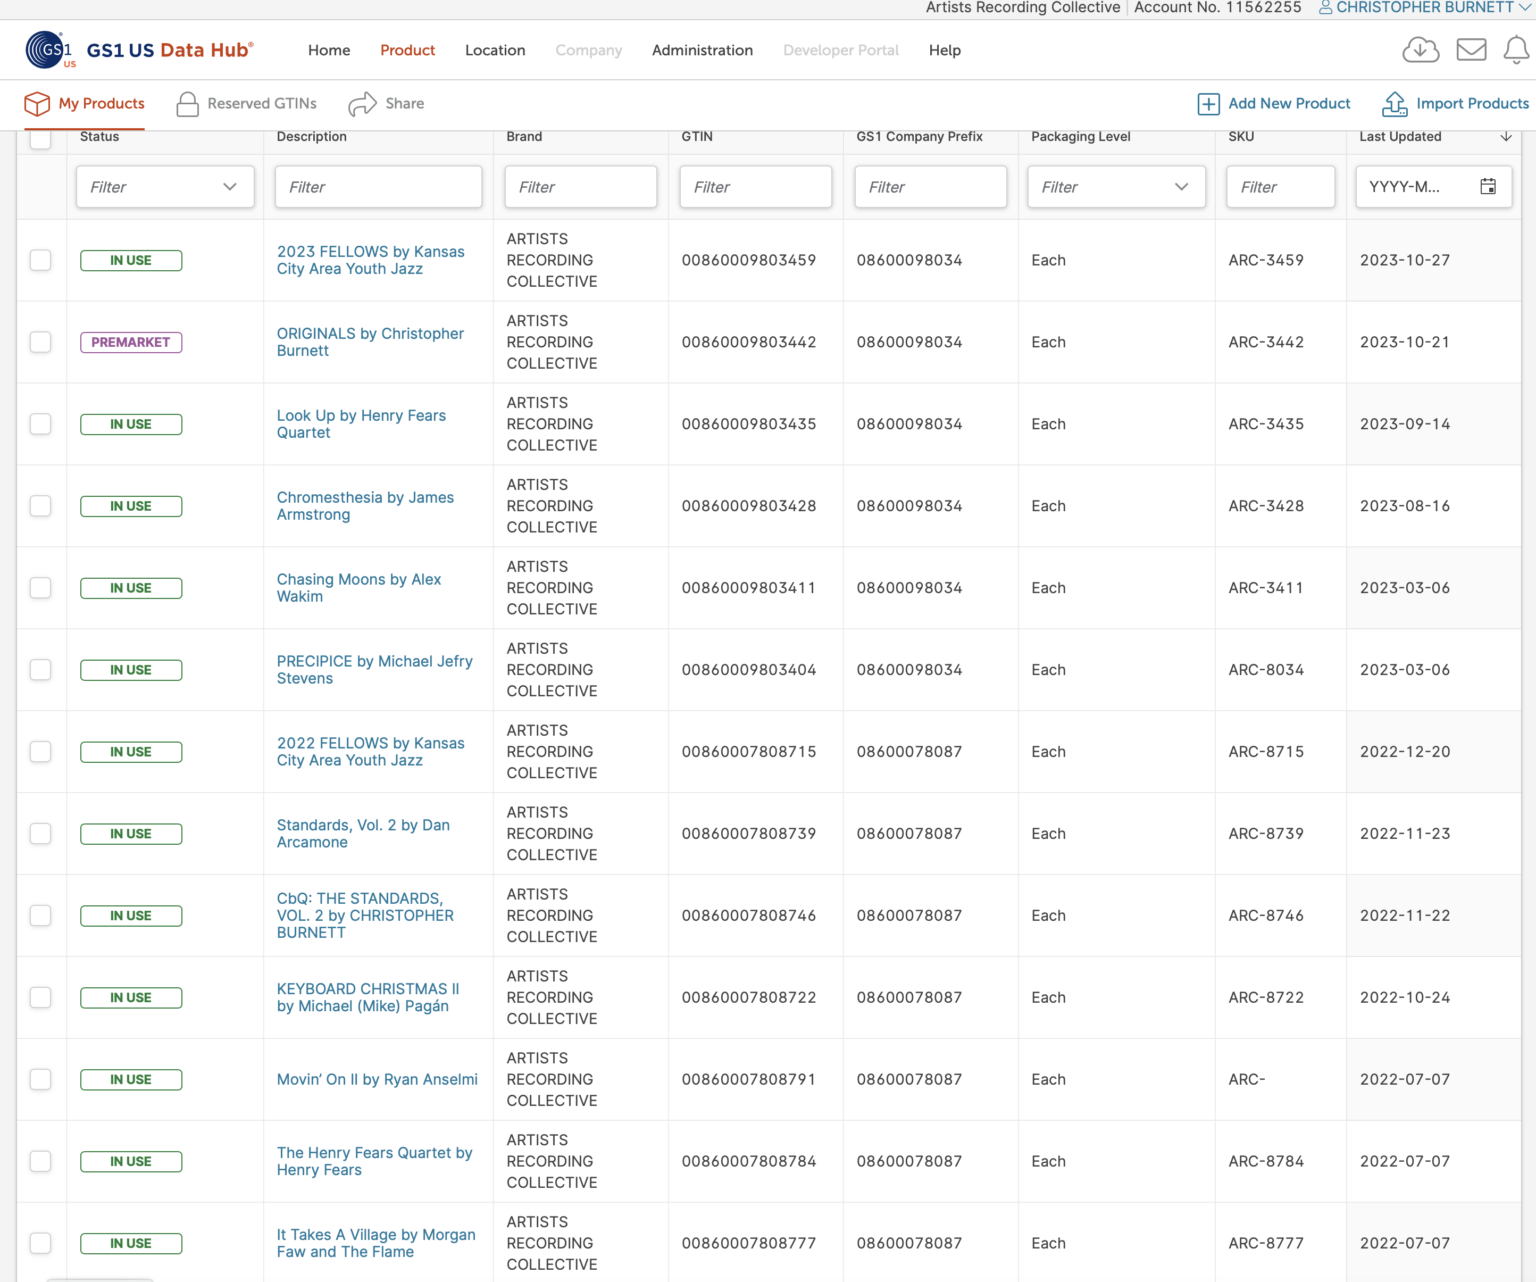Click the cloud download icon
1536x1282 pixels.
coord(1420,50)
